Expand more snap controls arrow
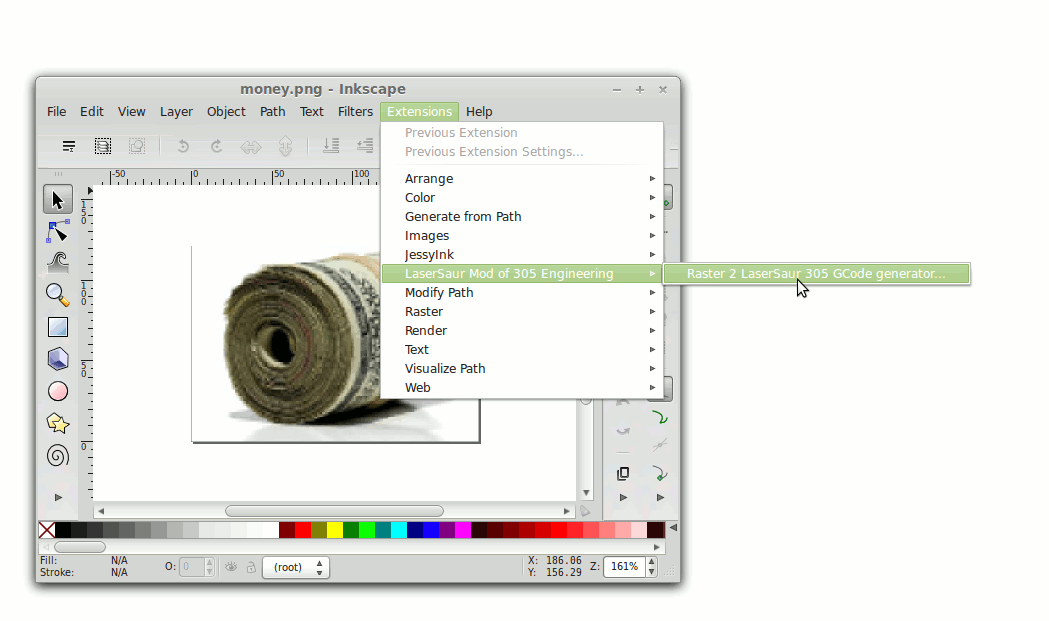 click(x=660, y=497)
